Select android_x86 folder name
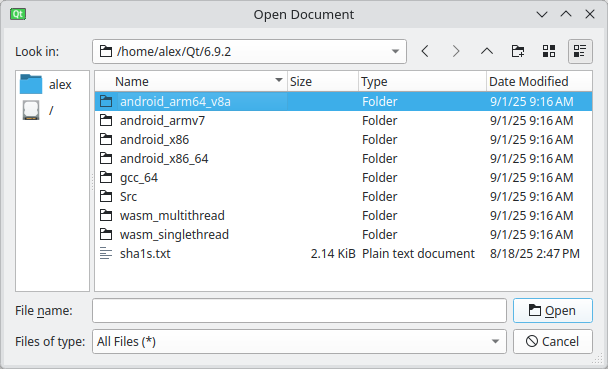Viewport: 608px width, 369px height. 154,140
